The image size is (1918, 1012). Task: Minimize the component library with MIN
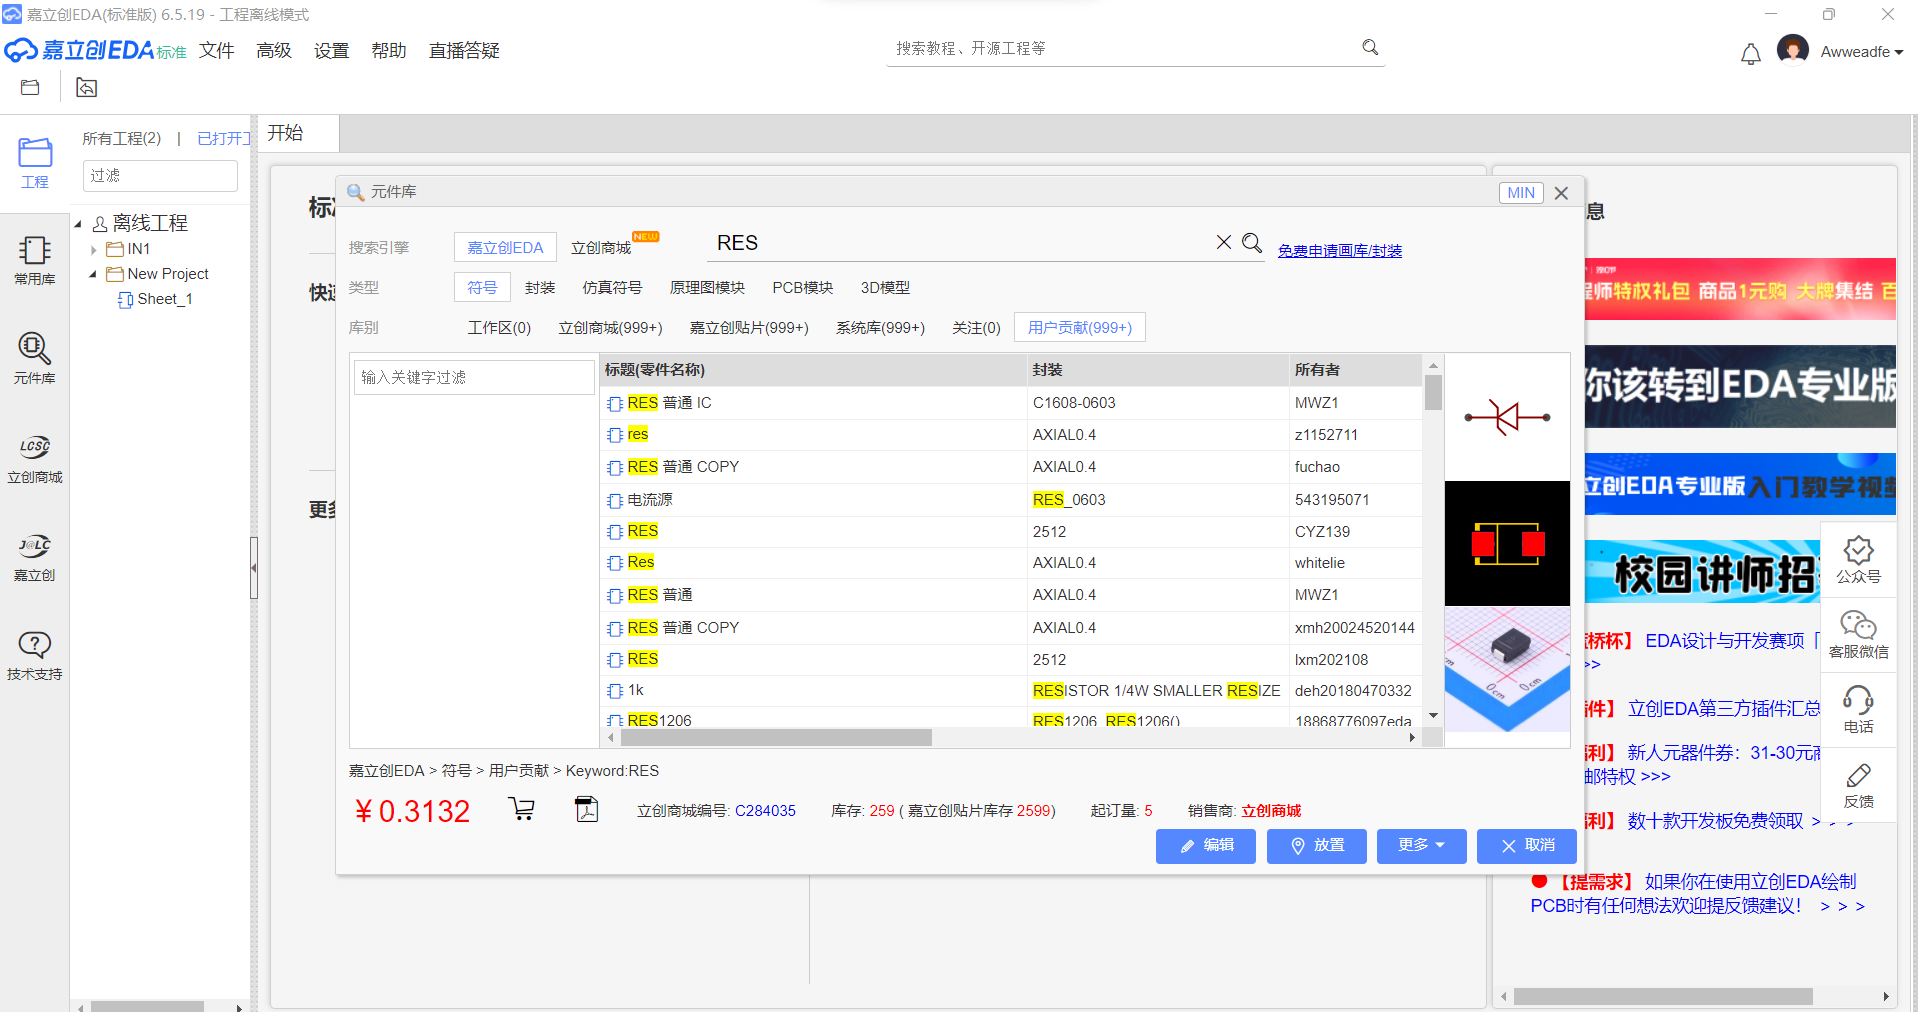pyautogui.click(x=1521, y=193)
